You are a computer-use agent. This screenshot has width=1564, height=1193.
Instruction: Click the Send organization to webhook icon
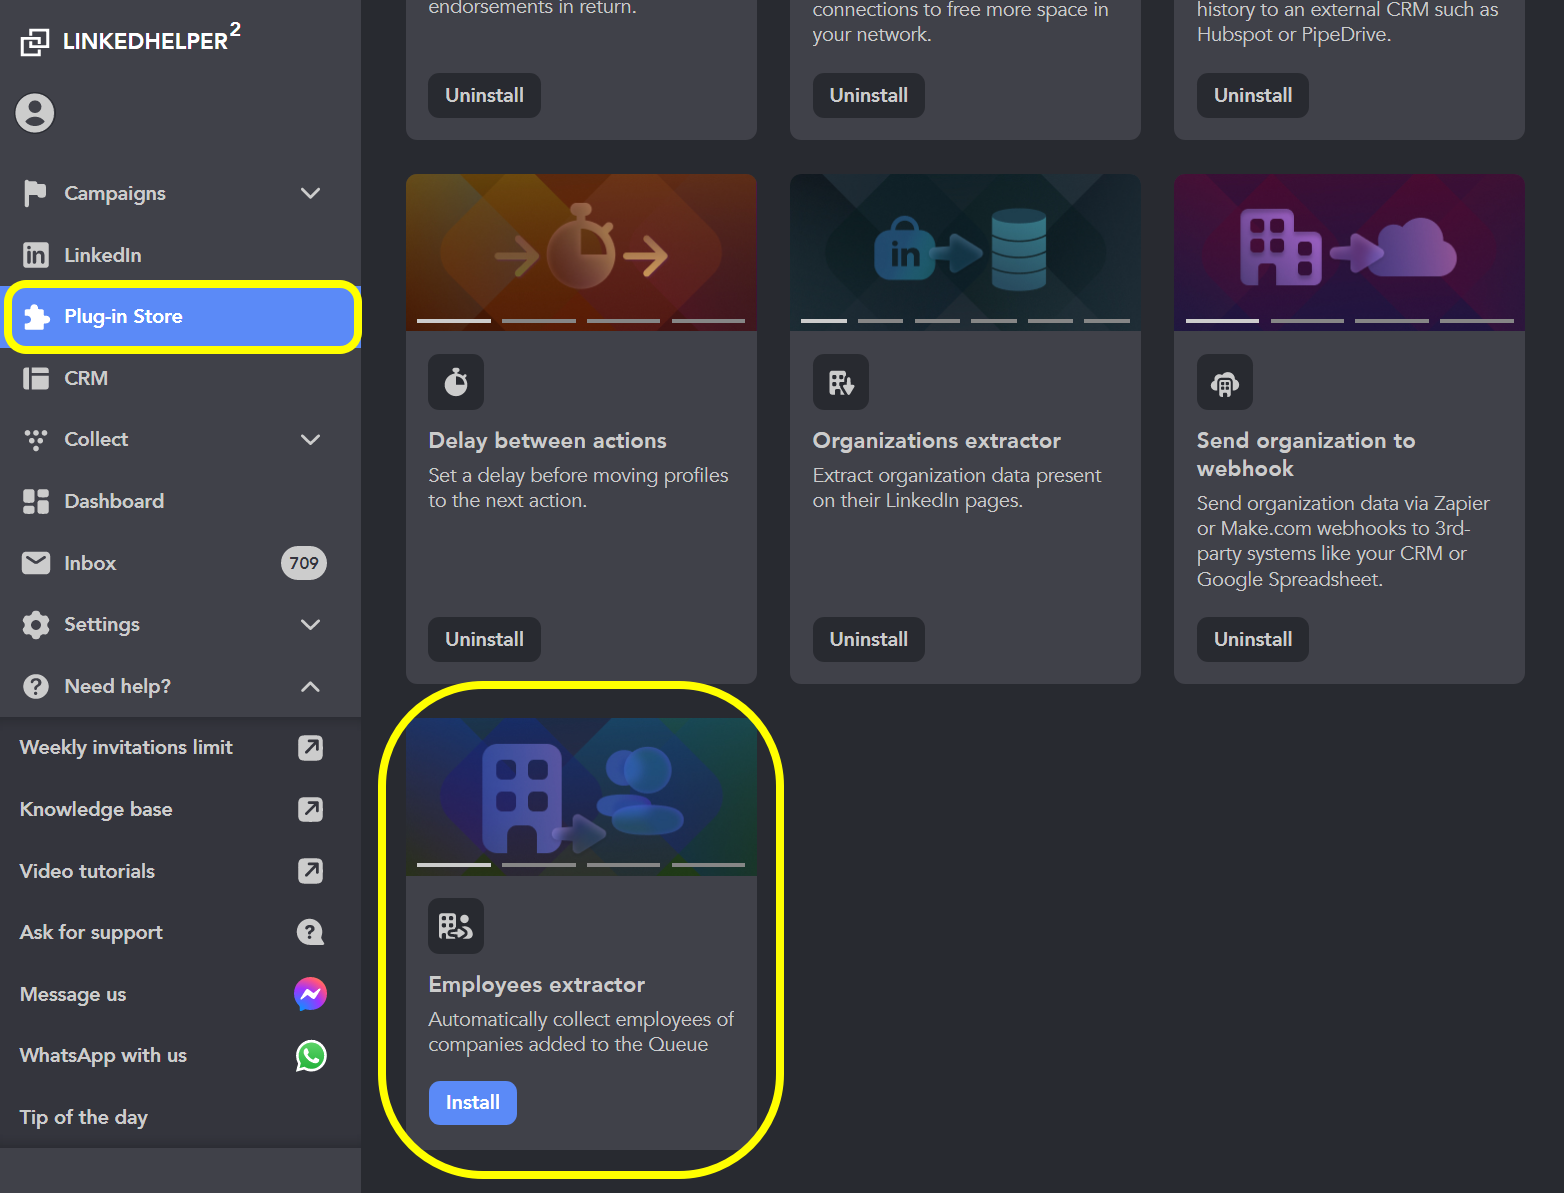tap(1224, 382)
